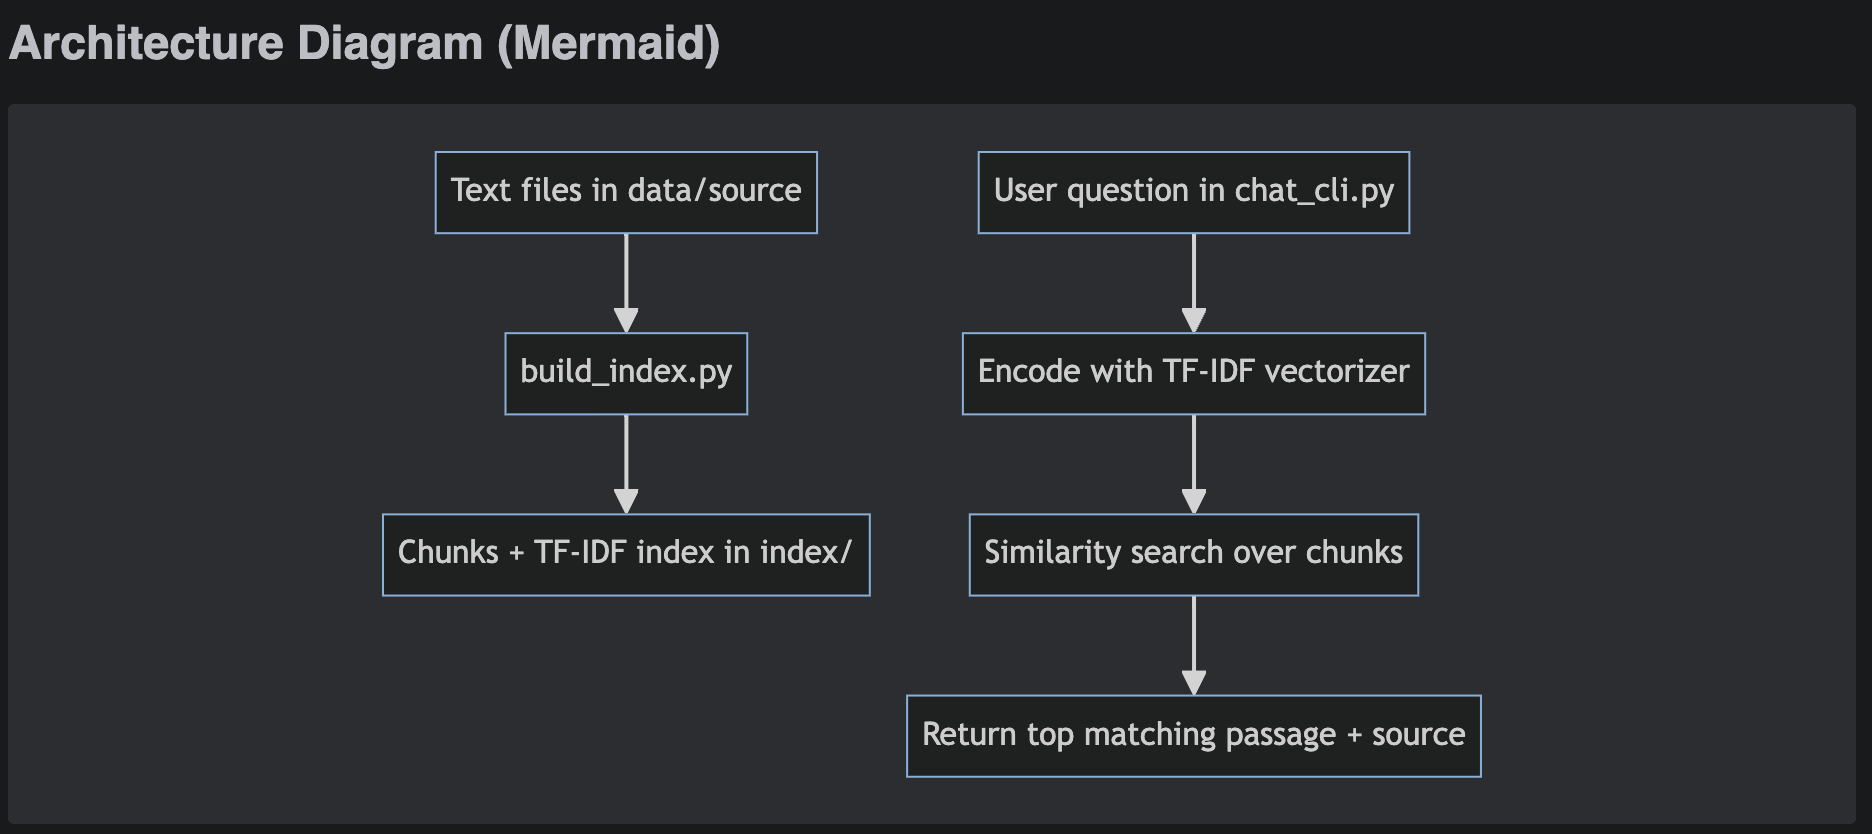1872x834 pixels.
Task: Select the 'Similarity search over chunks' node
Action: click(x=1193, y=554)
